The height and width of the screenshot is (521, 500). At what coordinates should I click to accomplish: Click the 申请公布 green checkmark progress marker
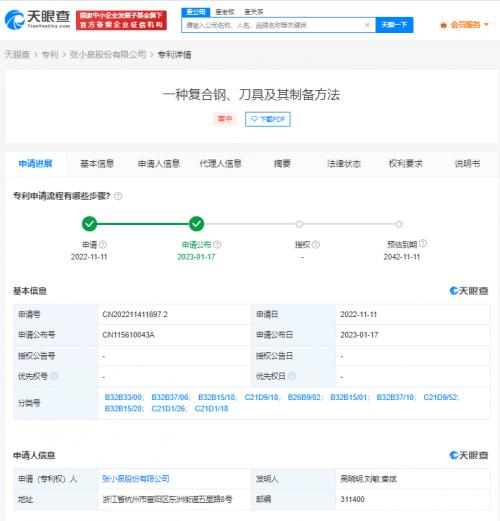[196, 224]
